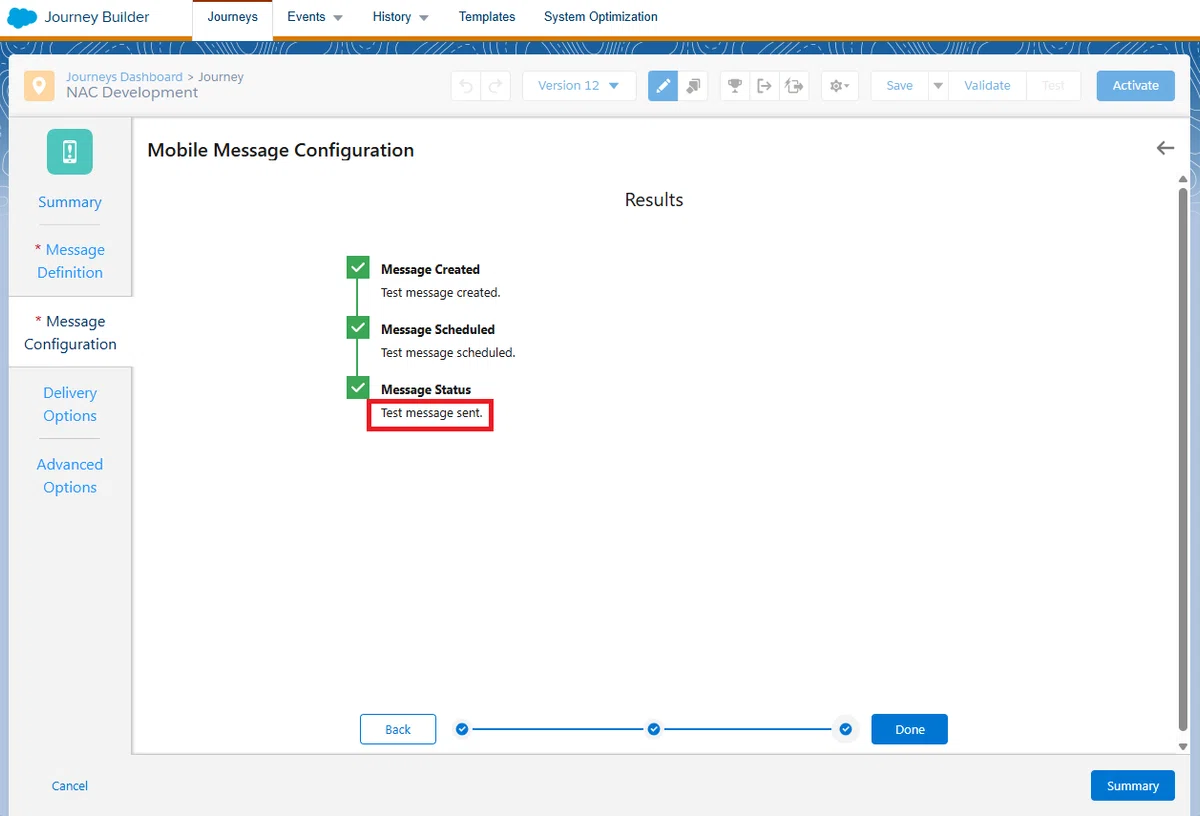The image size is (1200, 816).
Task: Click the "Mobile Message Configuration" title
Action: click(x=281, y=150)
